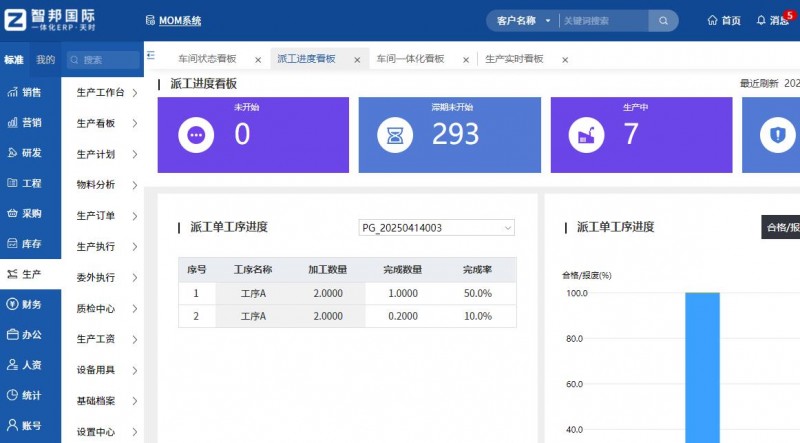This screenshot has height=443, width=800.
Task: Switch to the 我的 menu tab
Action: coord(45,60)
